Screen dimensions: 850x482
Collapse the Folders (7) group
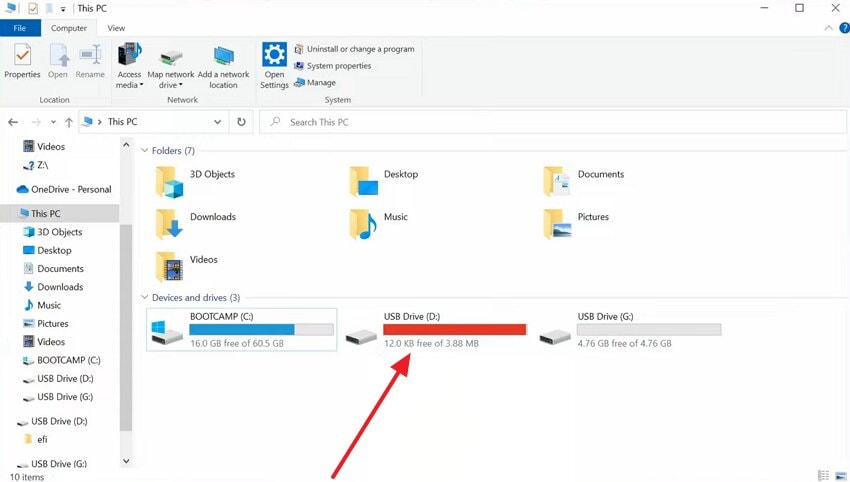144,150
